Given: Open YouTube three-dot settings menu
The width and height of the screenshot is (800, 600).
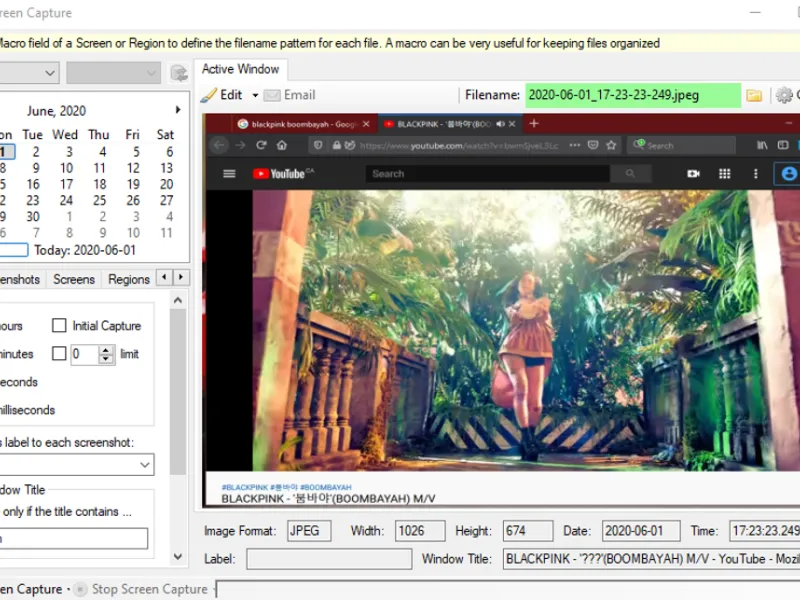Looking at the screenshot, I should pos(756,174).
